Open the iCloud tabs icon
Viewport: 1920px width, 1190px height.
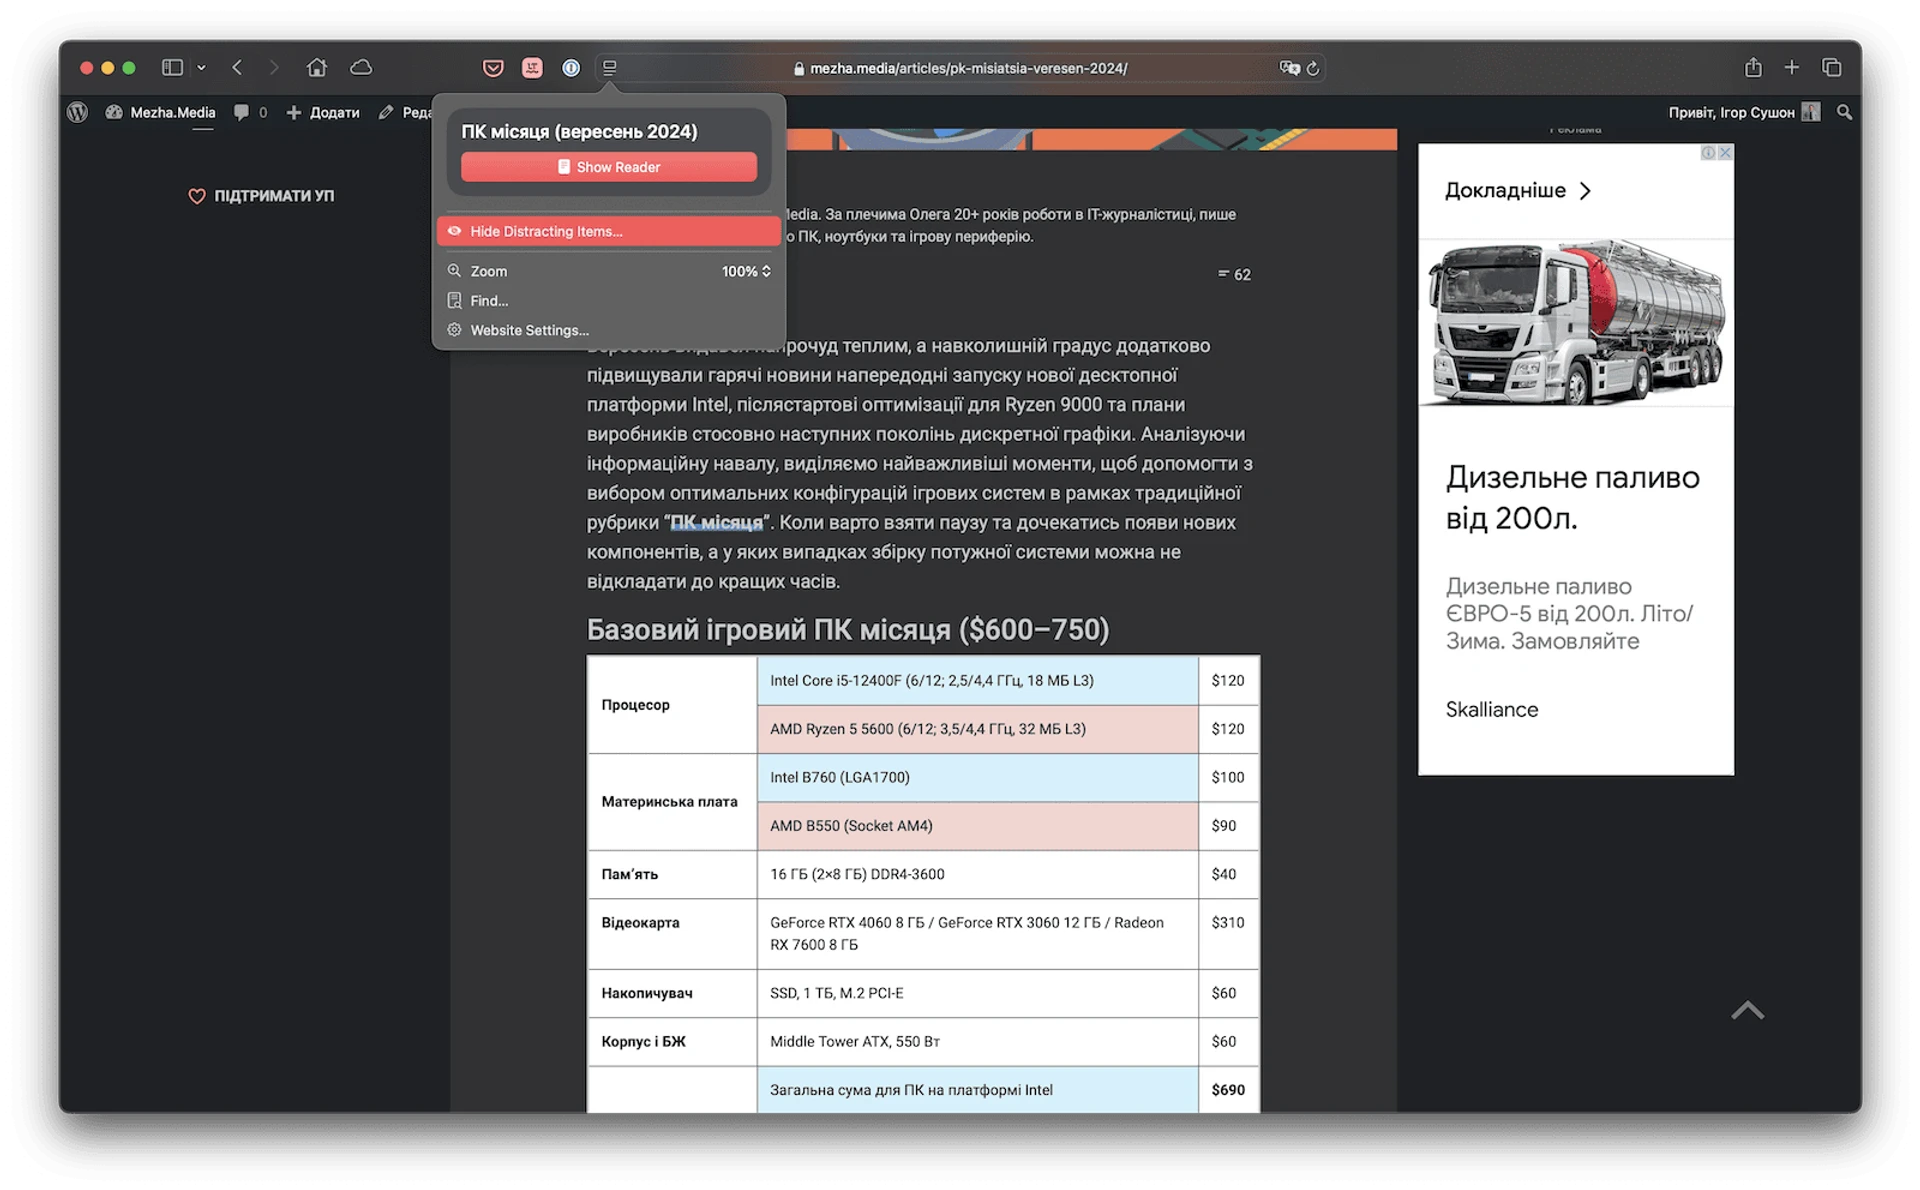click(x=361, y=68)
